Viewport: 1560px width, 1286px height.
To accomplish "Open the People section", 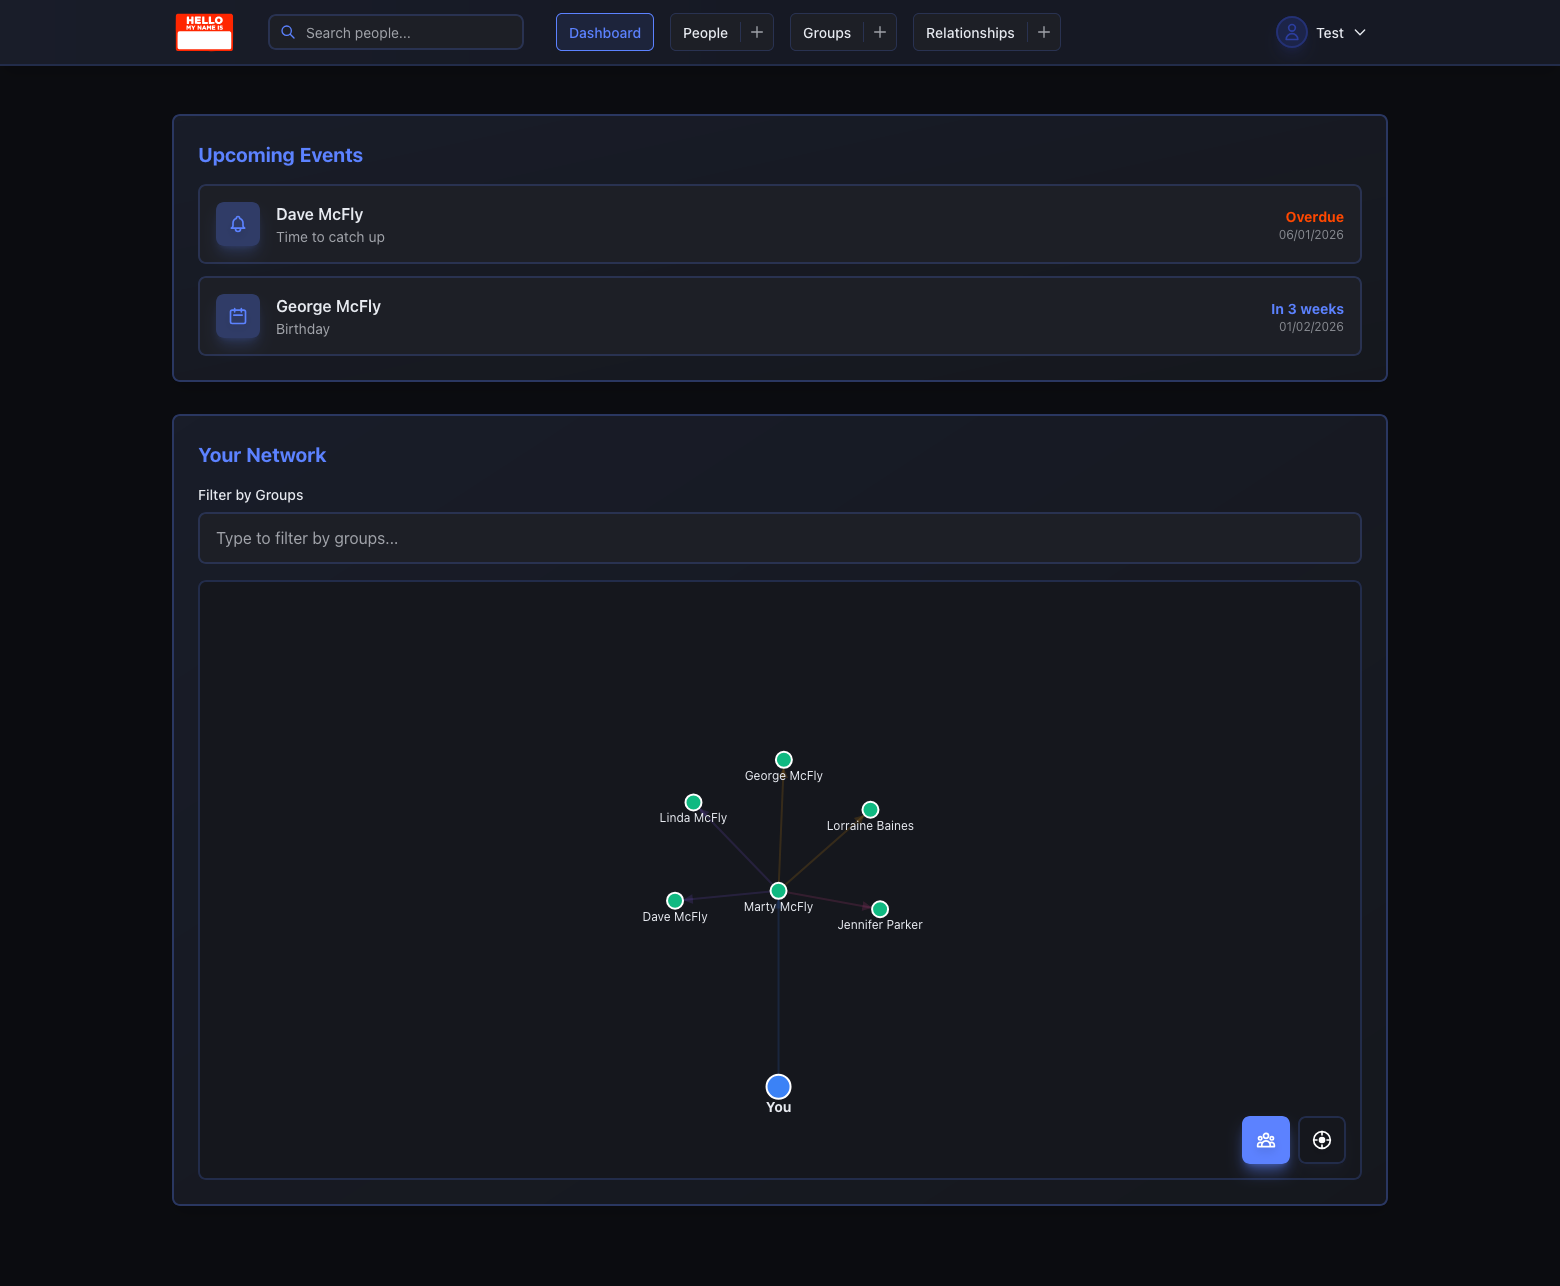I will coord(705,32).
